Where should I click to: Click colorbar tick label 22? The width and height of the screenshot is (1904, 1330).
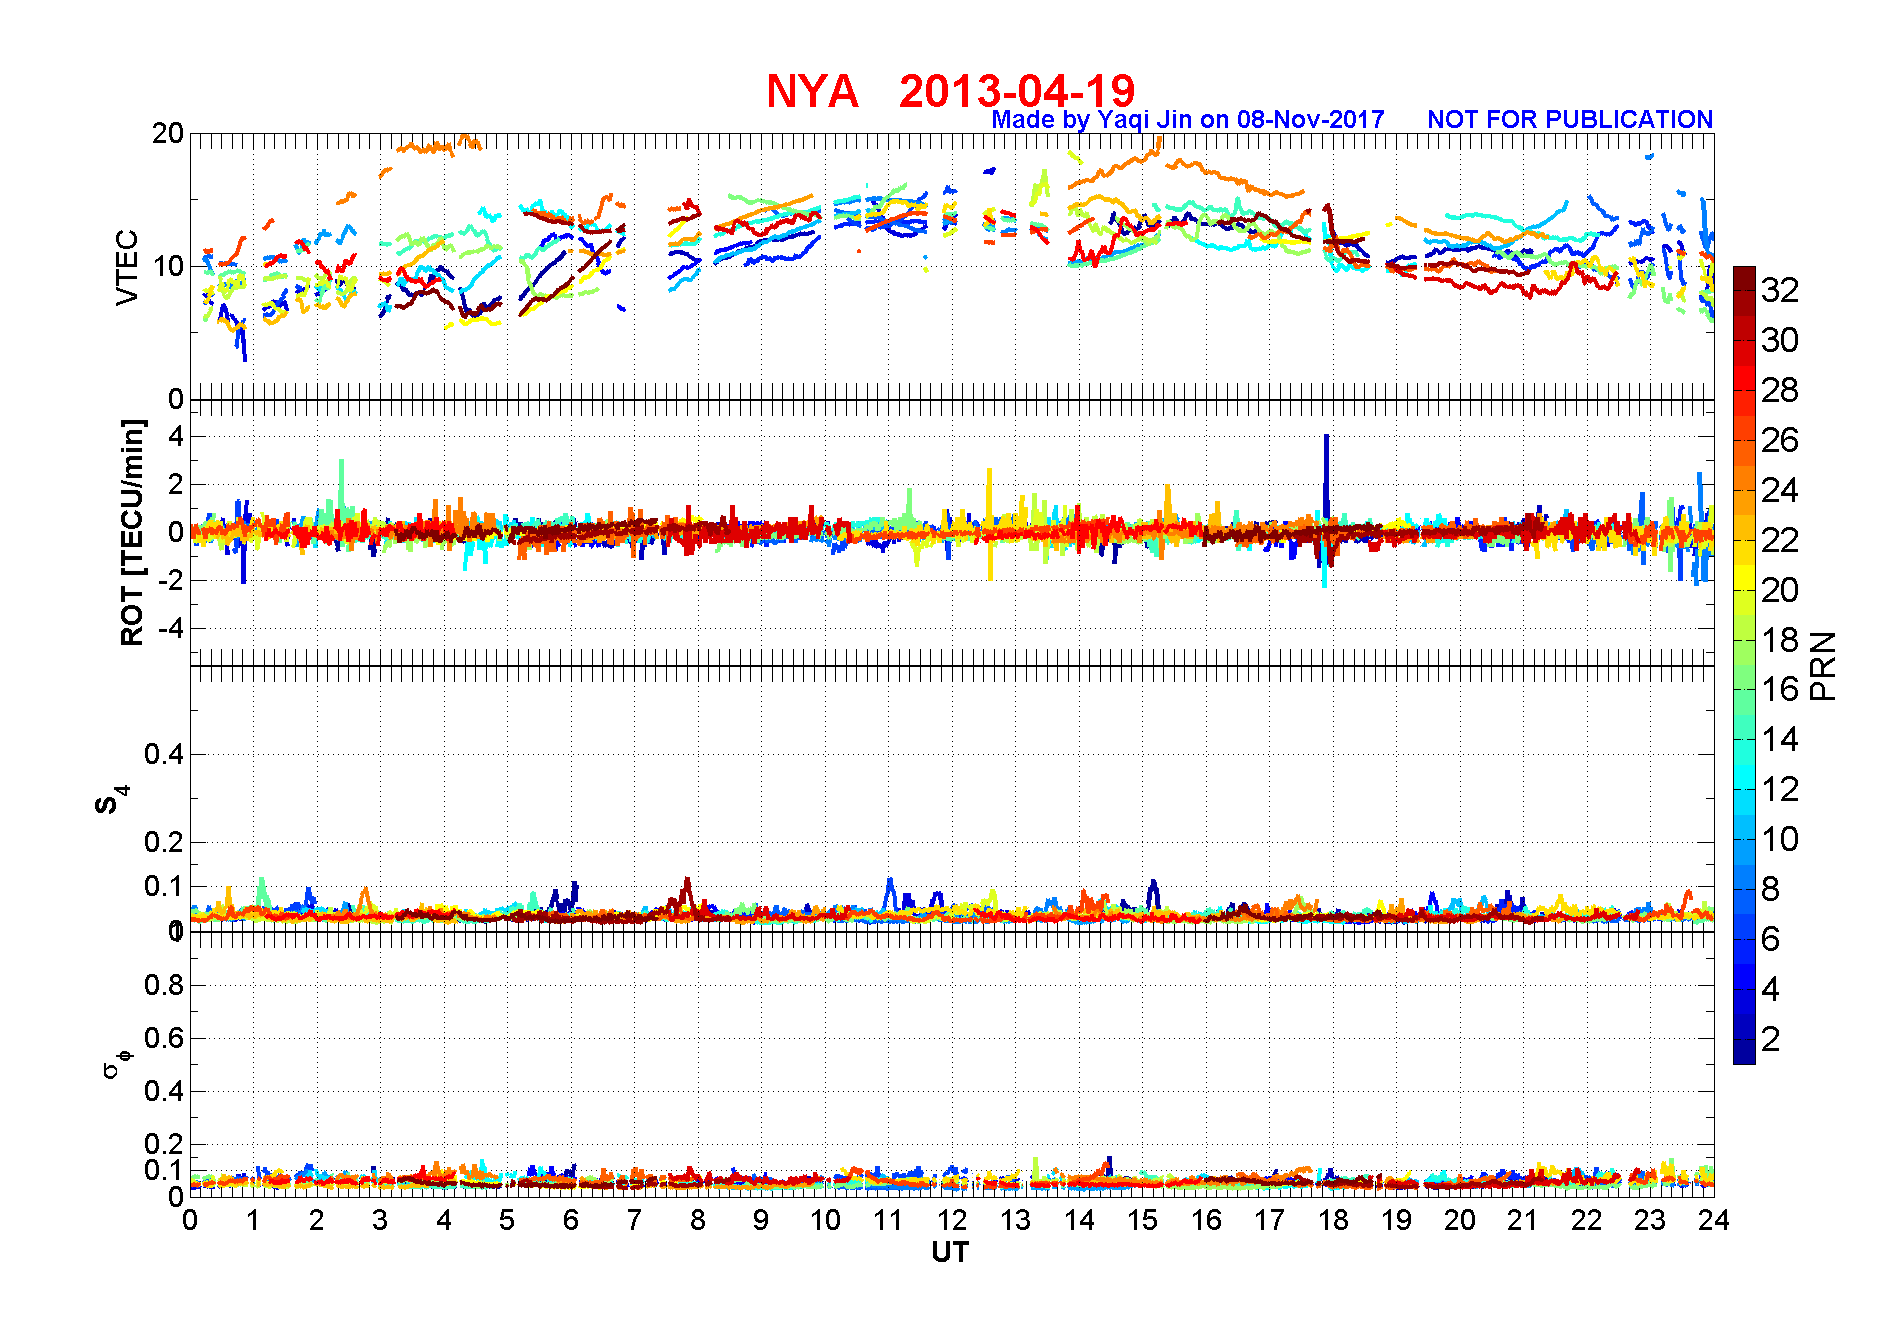click(x=1780, y=540)
